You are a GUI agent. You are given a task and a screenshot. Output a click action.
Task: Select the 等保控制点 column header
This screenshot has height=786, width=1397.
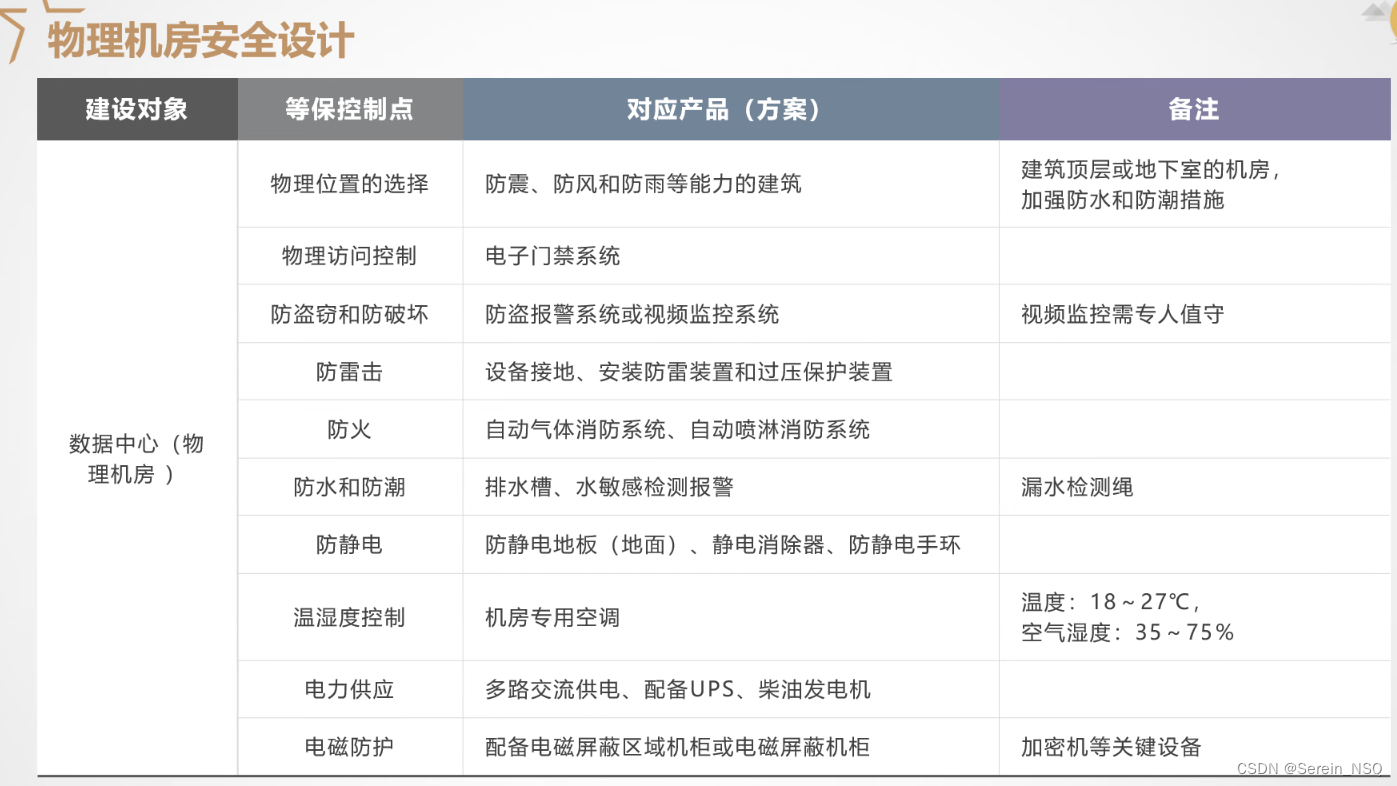[x=350, y=109]
